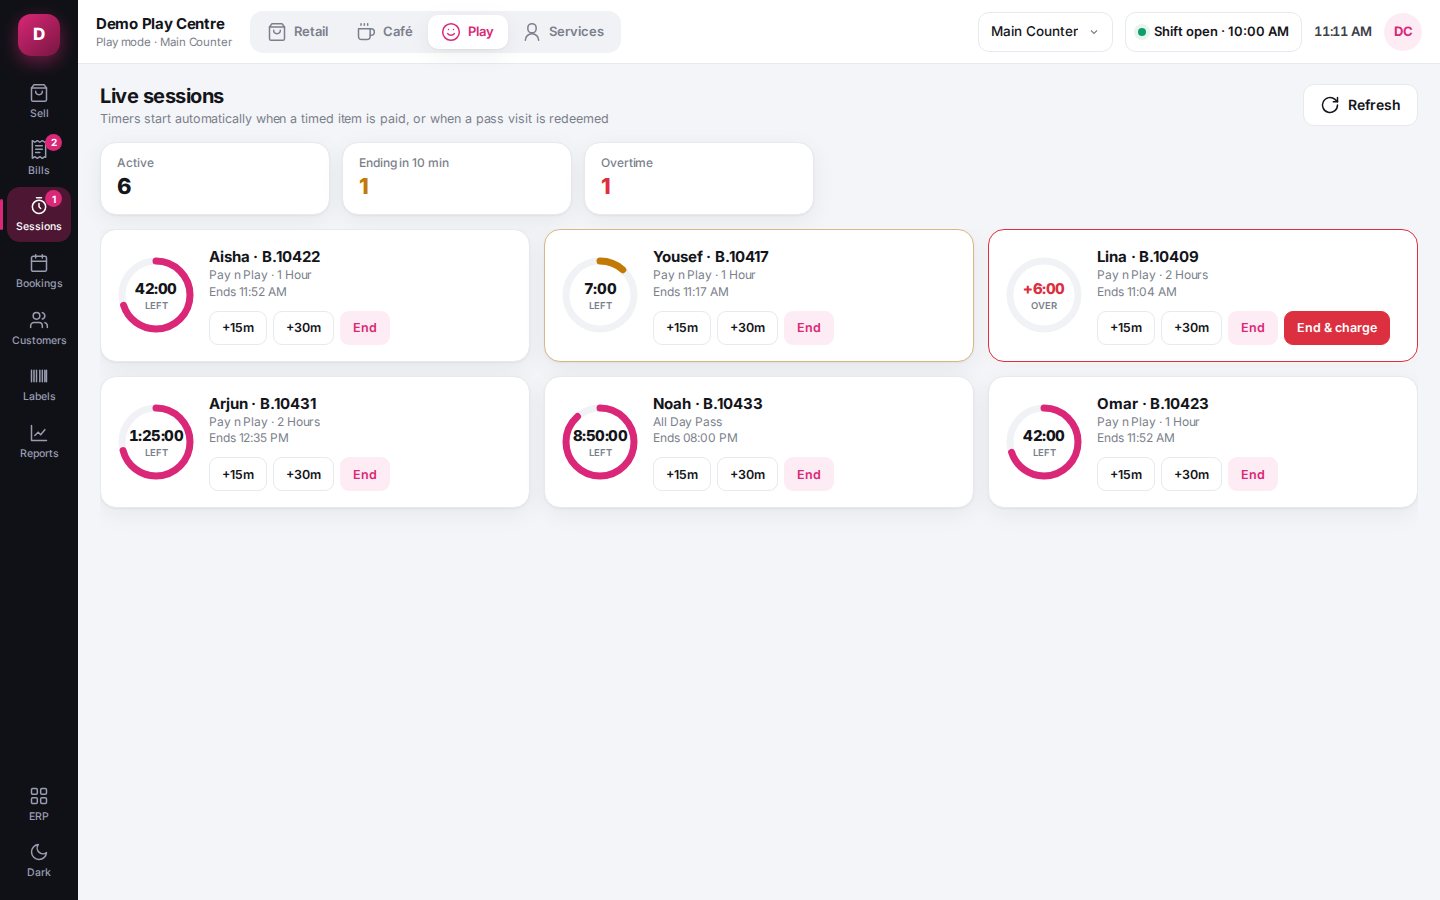
Task: Add 30 minutes to Lina's session
Action: (1192, 328)
